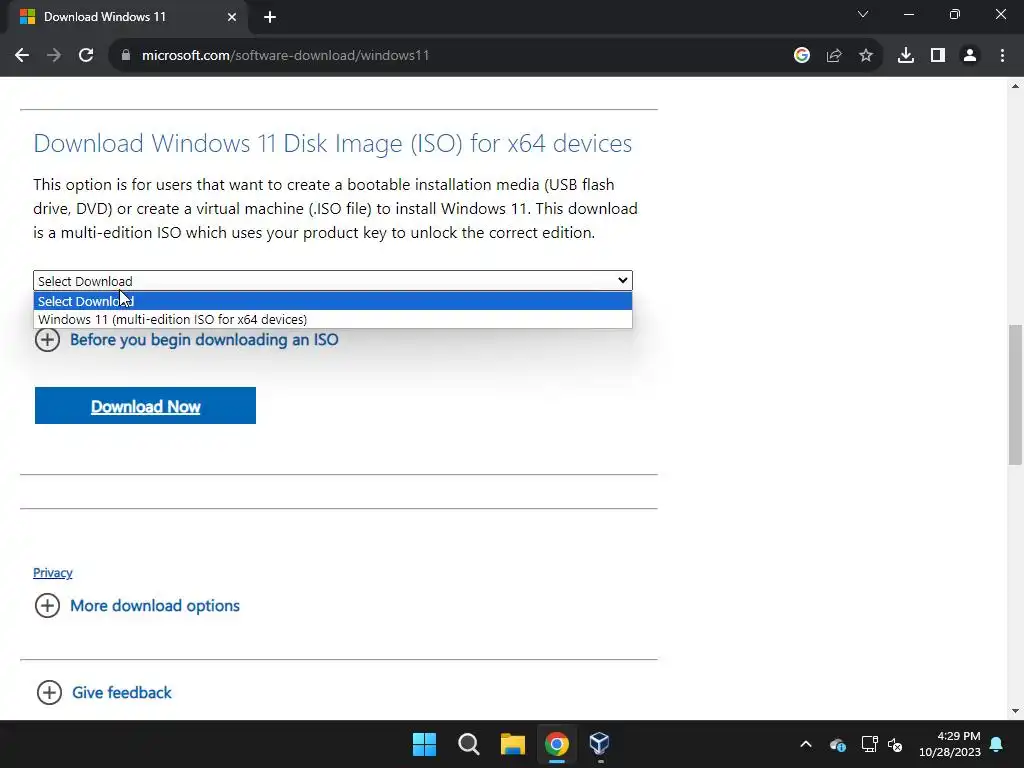Click the address bar URL

click(x=285, y=56)
